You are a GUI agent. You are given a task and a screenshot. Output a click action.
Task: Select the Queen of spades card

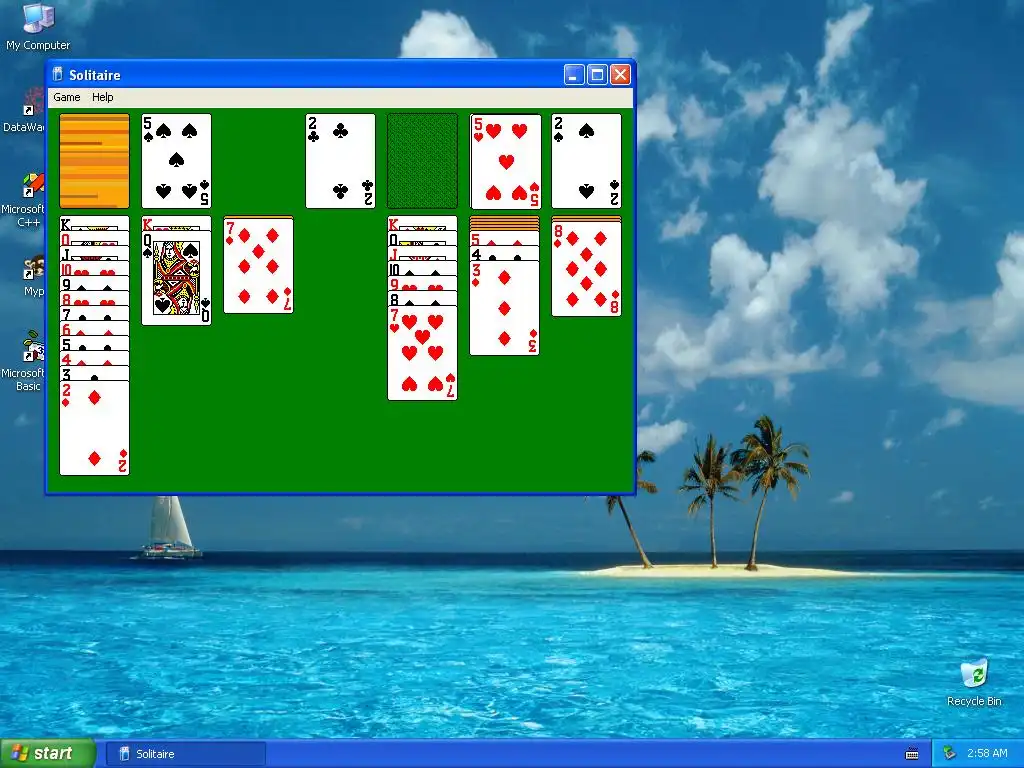click(176, 278)
